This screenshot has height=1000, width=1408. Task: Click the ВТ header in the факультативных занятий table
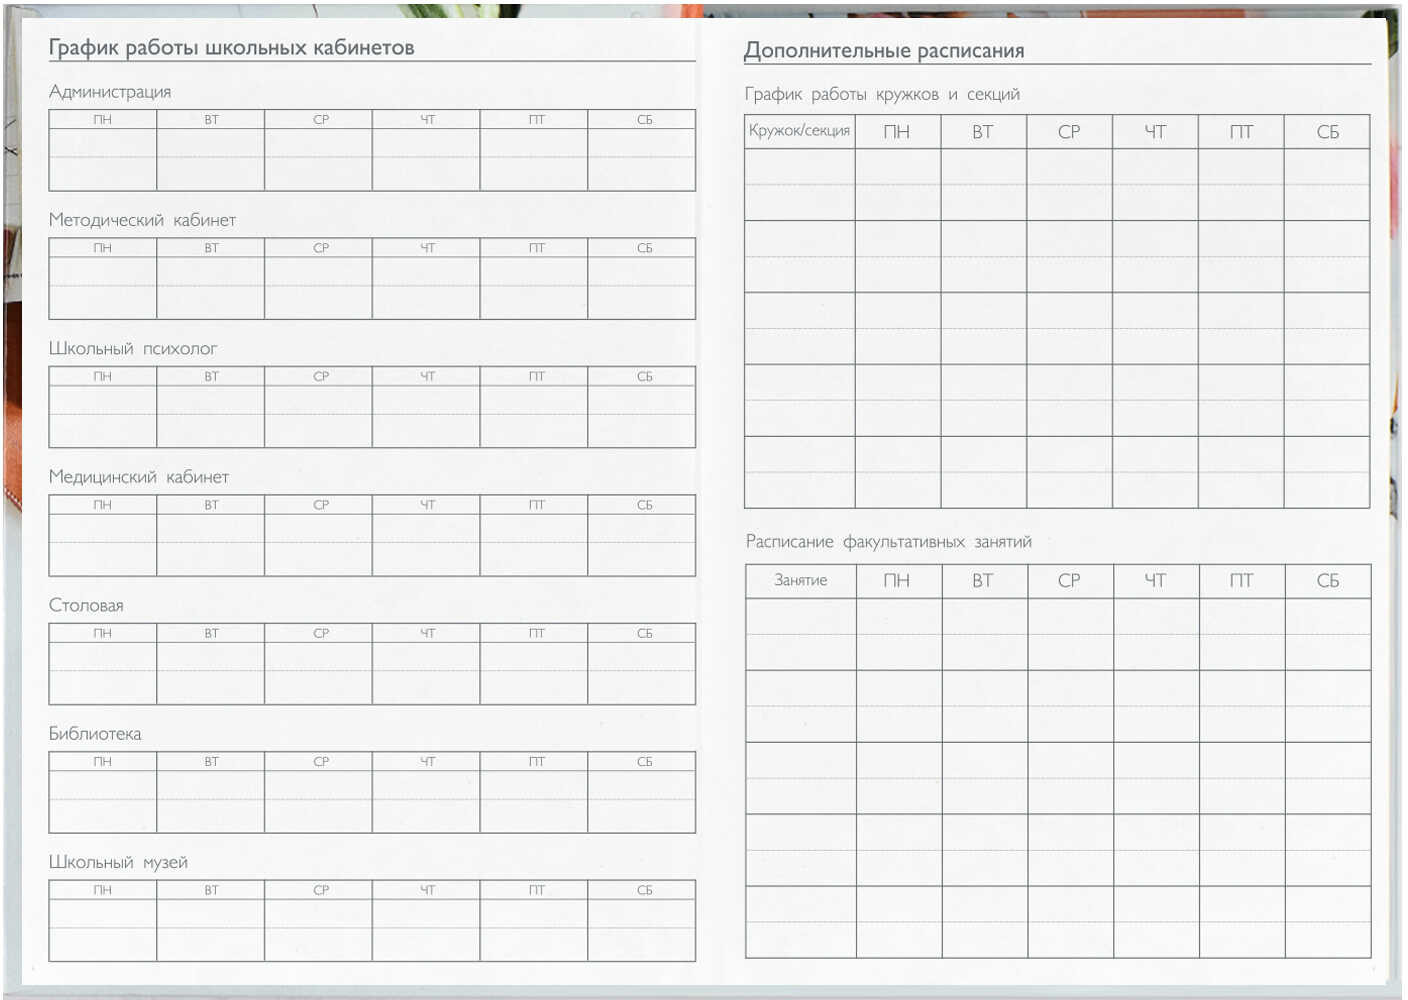pos(983,581)
